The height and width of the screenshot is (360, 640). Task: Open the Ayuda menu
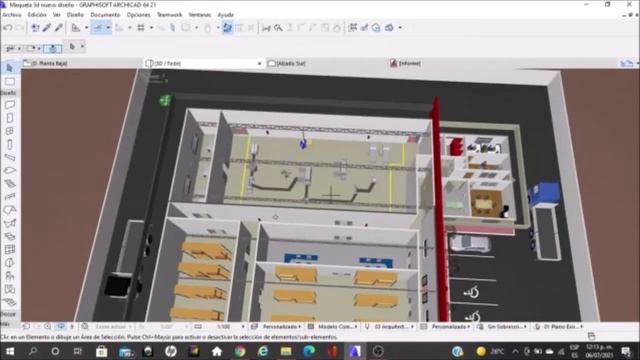[225, 15]
